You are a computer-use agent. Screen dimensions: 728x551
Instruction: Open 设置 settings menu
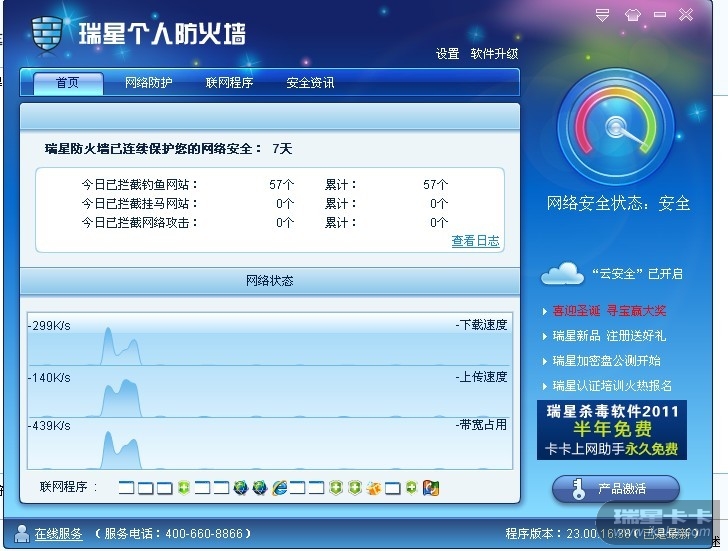pos(448,54)
